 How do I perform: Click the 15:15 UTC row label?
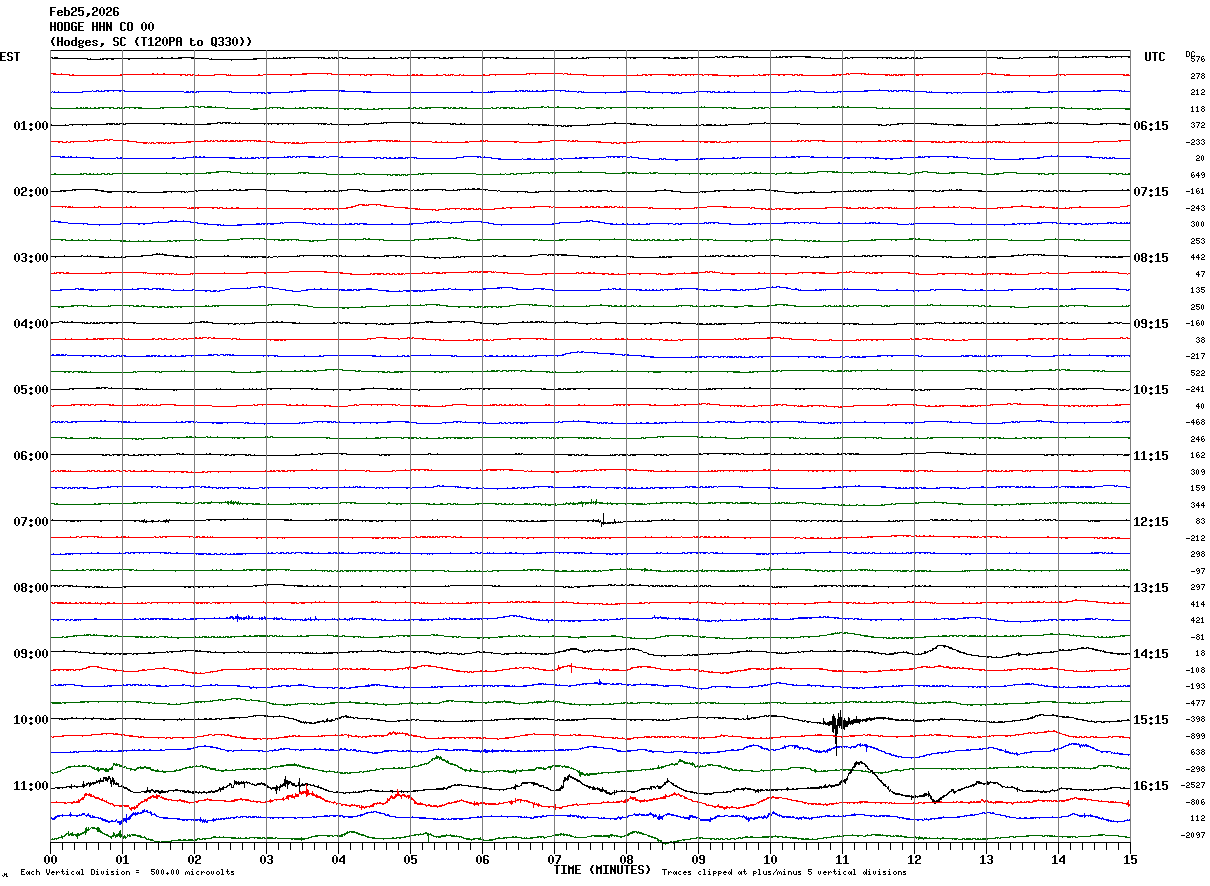pos(1150,720)
